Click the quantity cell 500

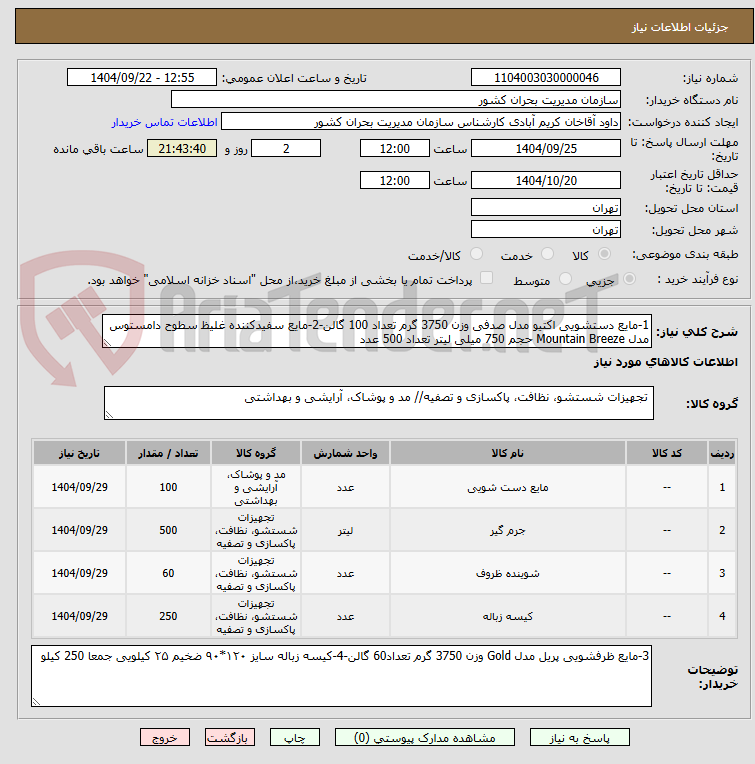click(x=168, y=530)
